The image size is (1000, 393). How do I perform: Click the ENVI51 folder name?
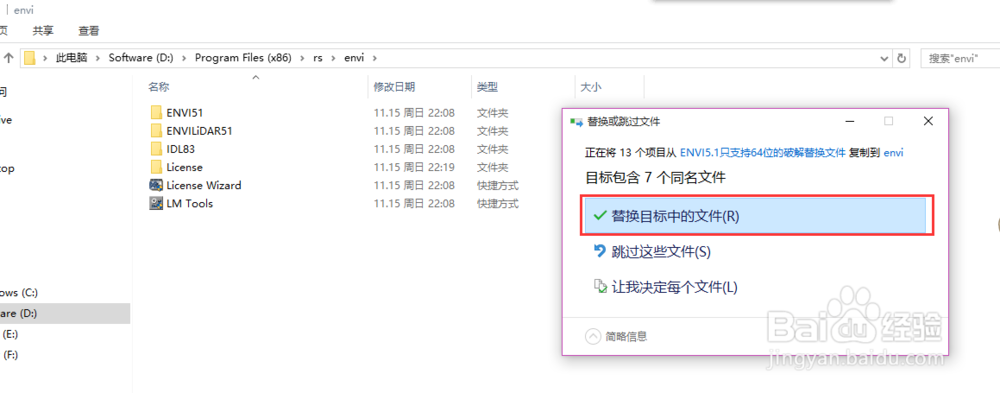point(185,113)
